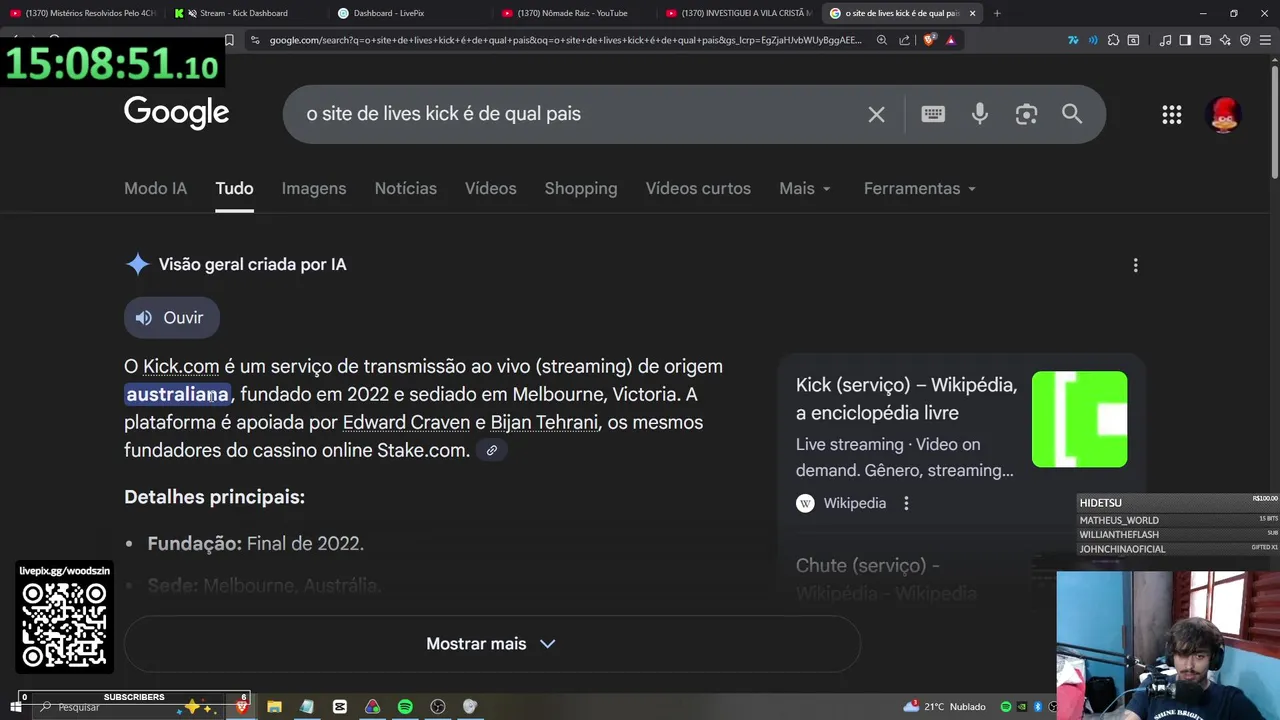1280x720 pixels.
Task: Click the share page icon in address bar
Action: click(904, 40)
